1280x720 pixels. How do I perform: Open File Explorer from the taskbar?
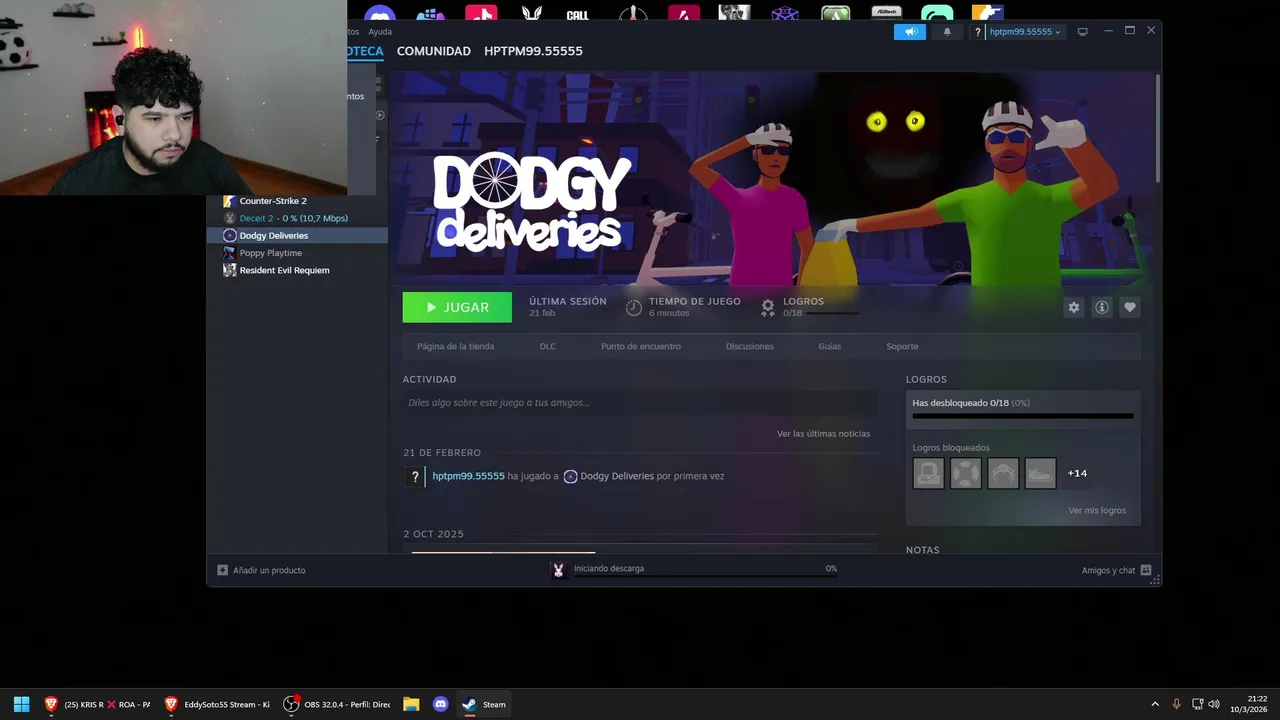click(411, 704)
